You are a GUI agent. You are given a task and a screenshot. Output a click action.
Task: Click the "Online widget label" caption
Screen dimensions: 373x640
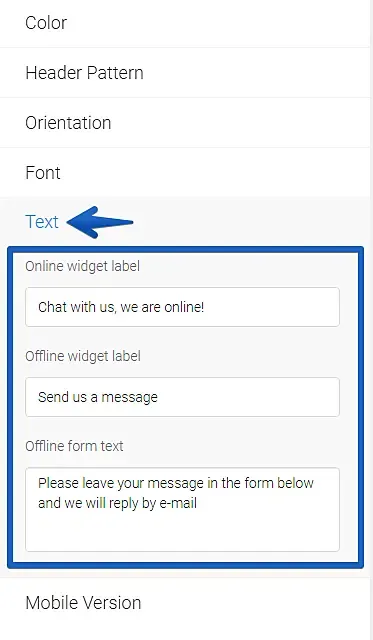pos(82,266)
